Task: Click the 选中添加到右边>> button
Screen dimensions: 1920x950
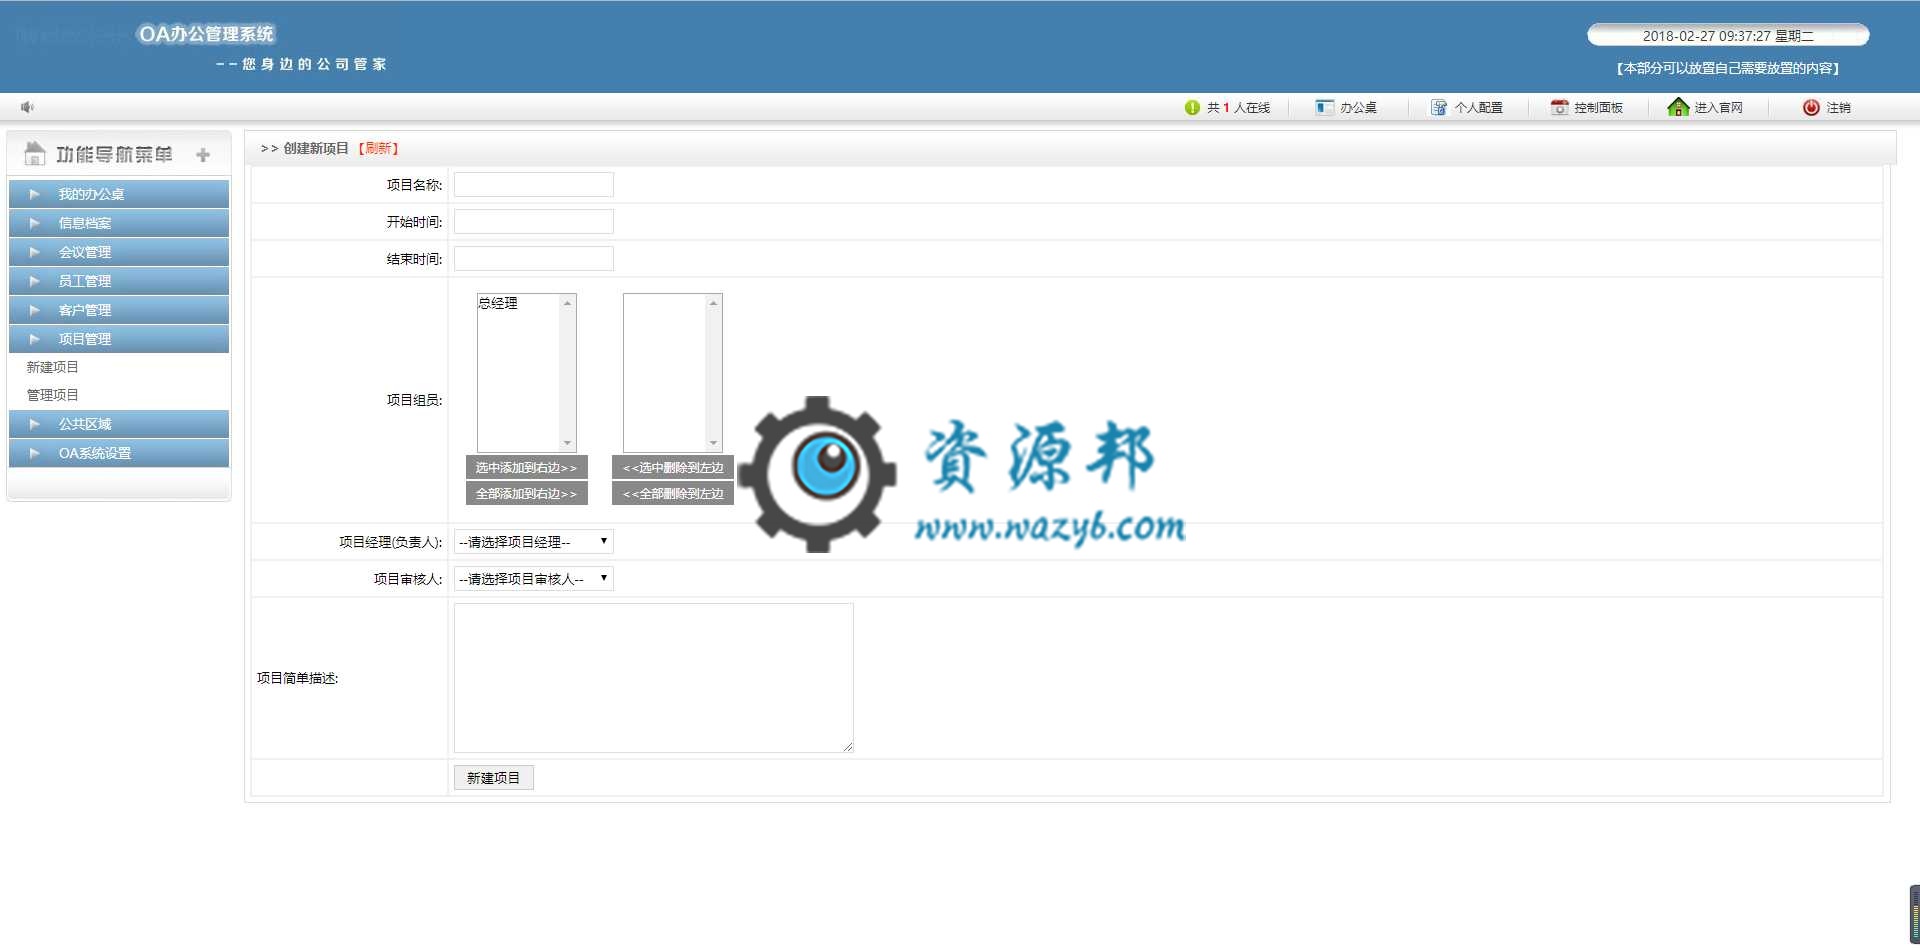Action: pyautogui.click(x=527, y=468)
